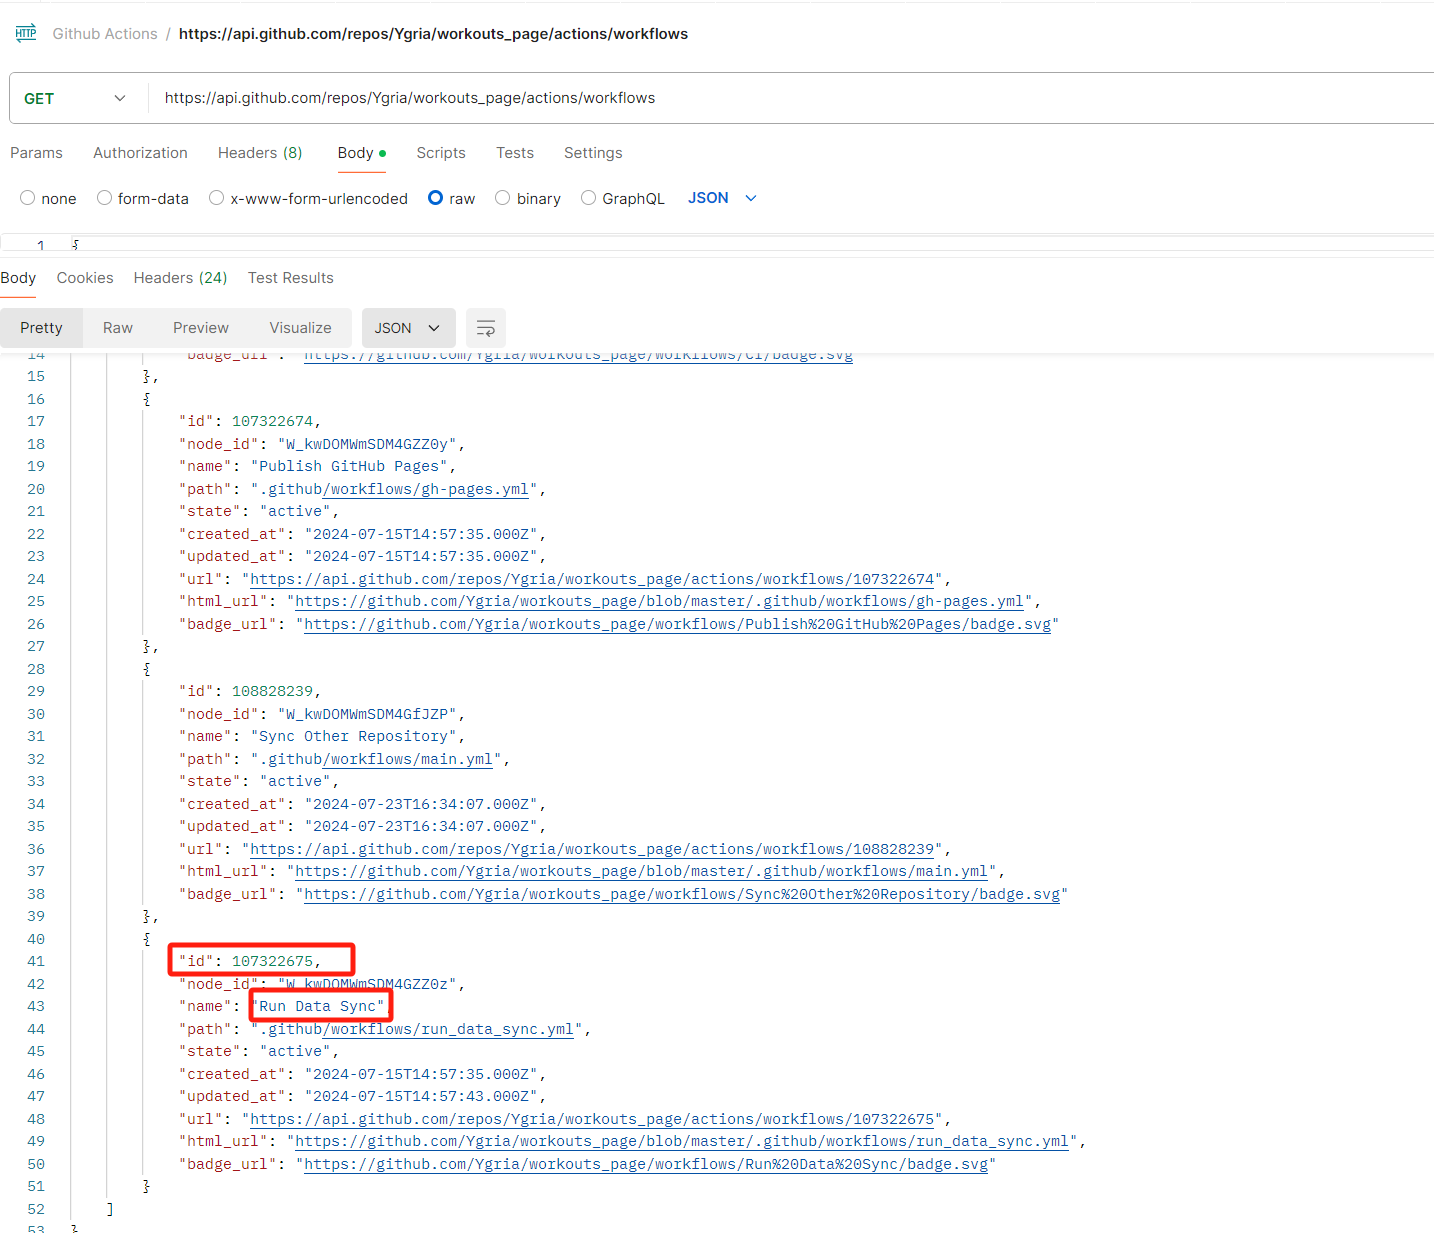The width and height of the screenshot is (1434, 1233).
Task: Select the GraphQL body radio button
Action: (x=588, y=198)
